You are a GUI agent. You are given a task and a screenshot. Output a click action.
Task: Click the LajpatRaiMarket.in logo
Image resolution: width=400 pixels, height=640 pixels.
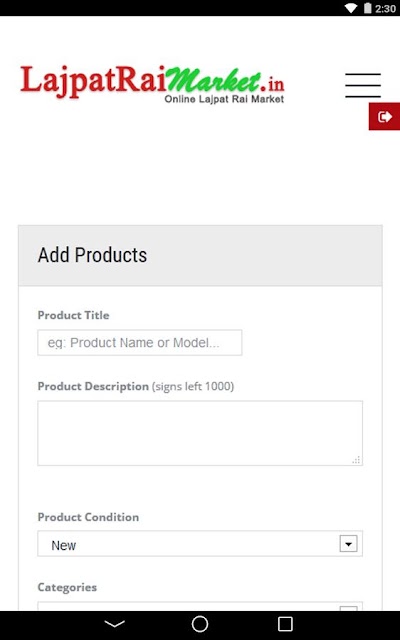point(152,83)
